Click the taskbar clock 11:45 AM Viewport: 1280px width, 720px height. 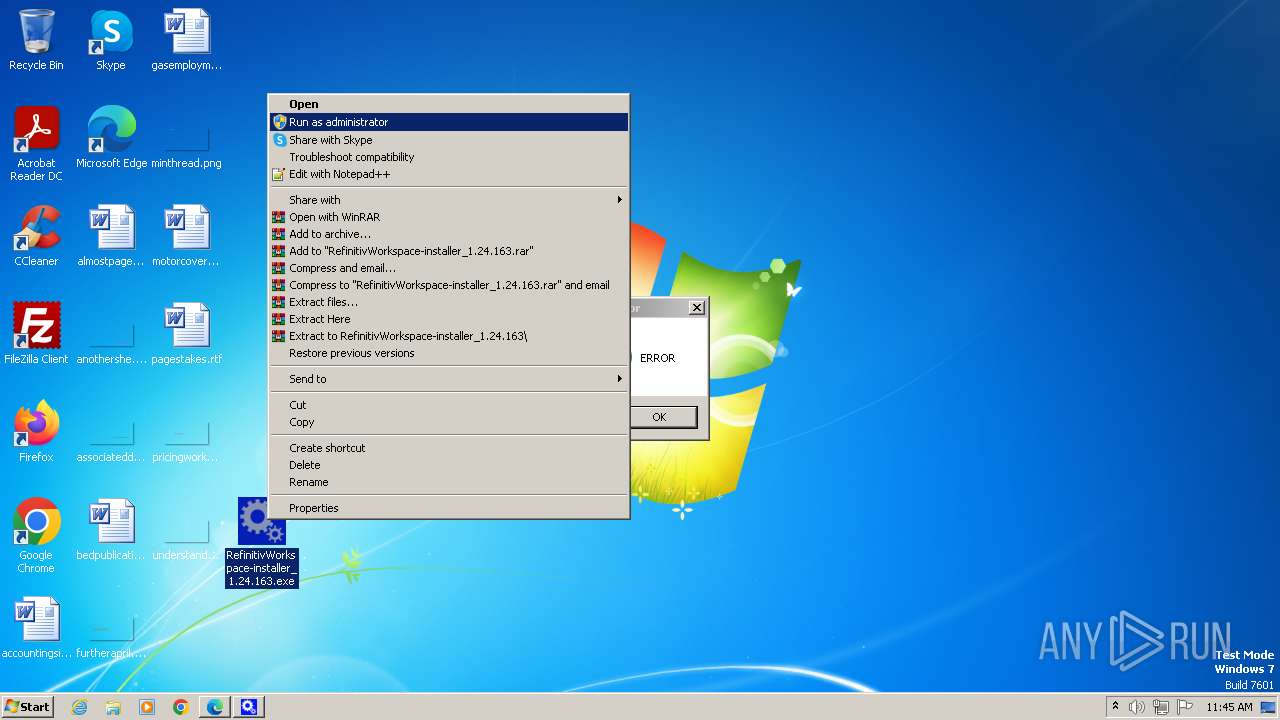1229,707
